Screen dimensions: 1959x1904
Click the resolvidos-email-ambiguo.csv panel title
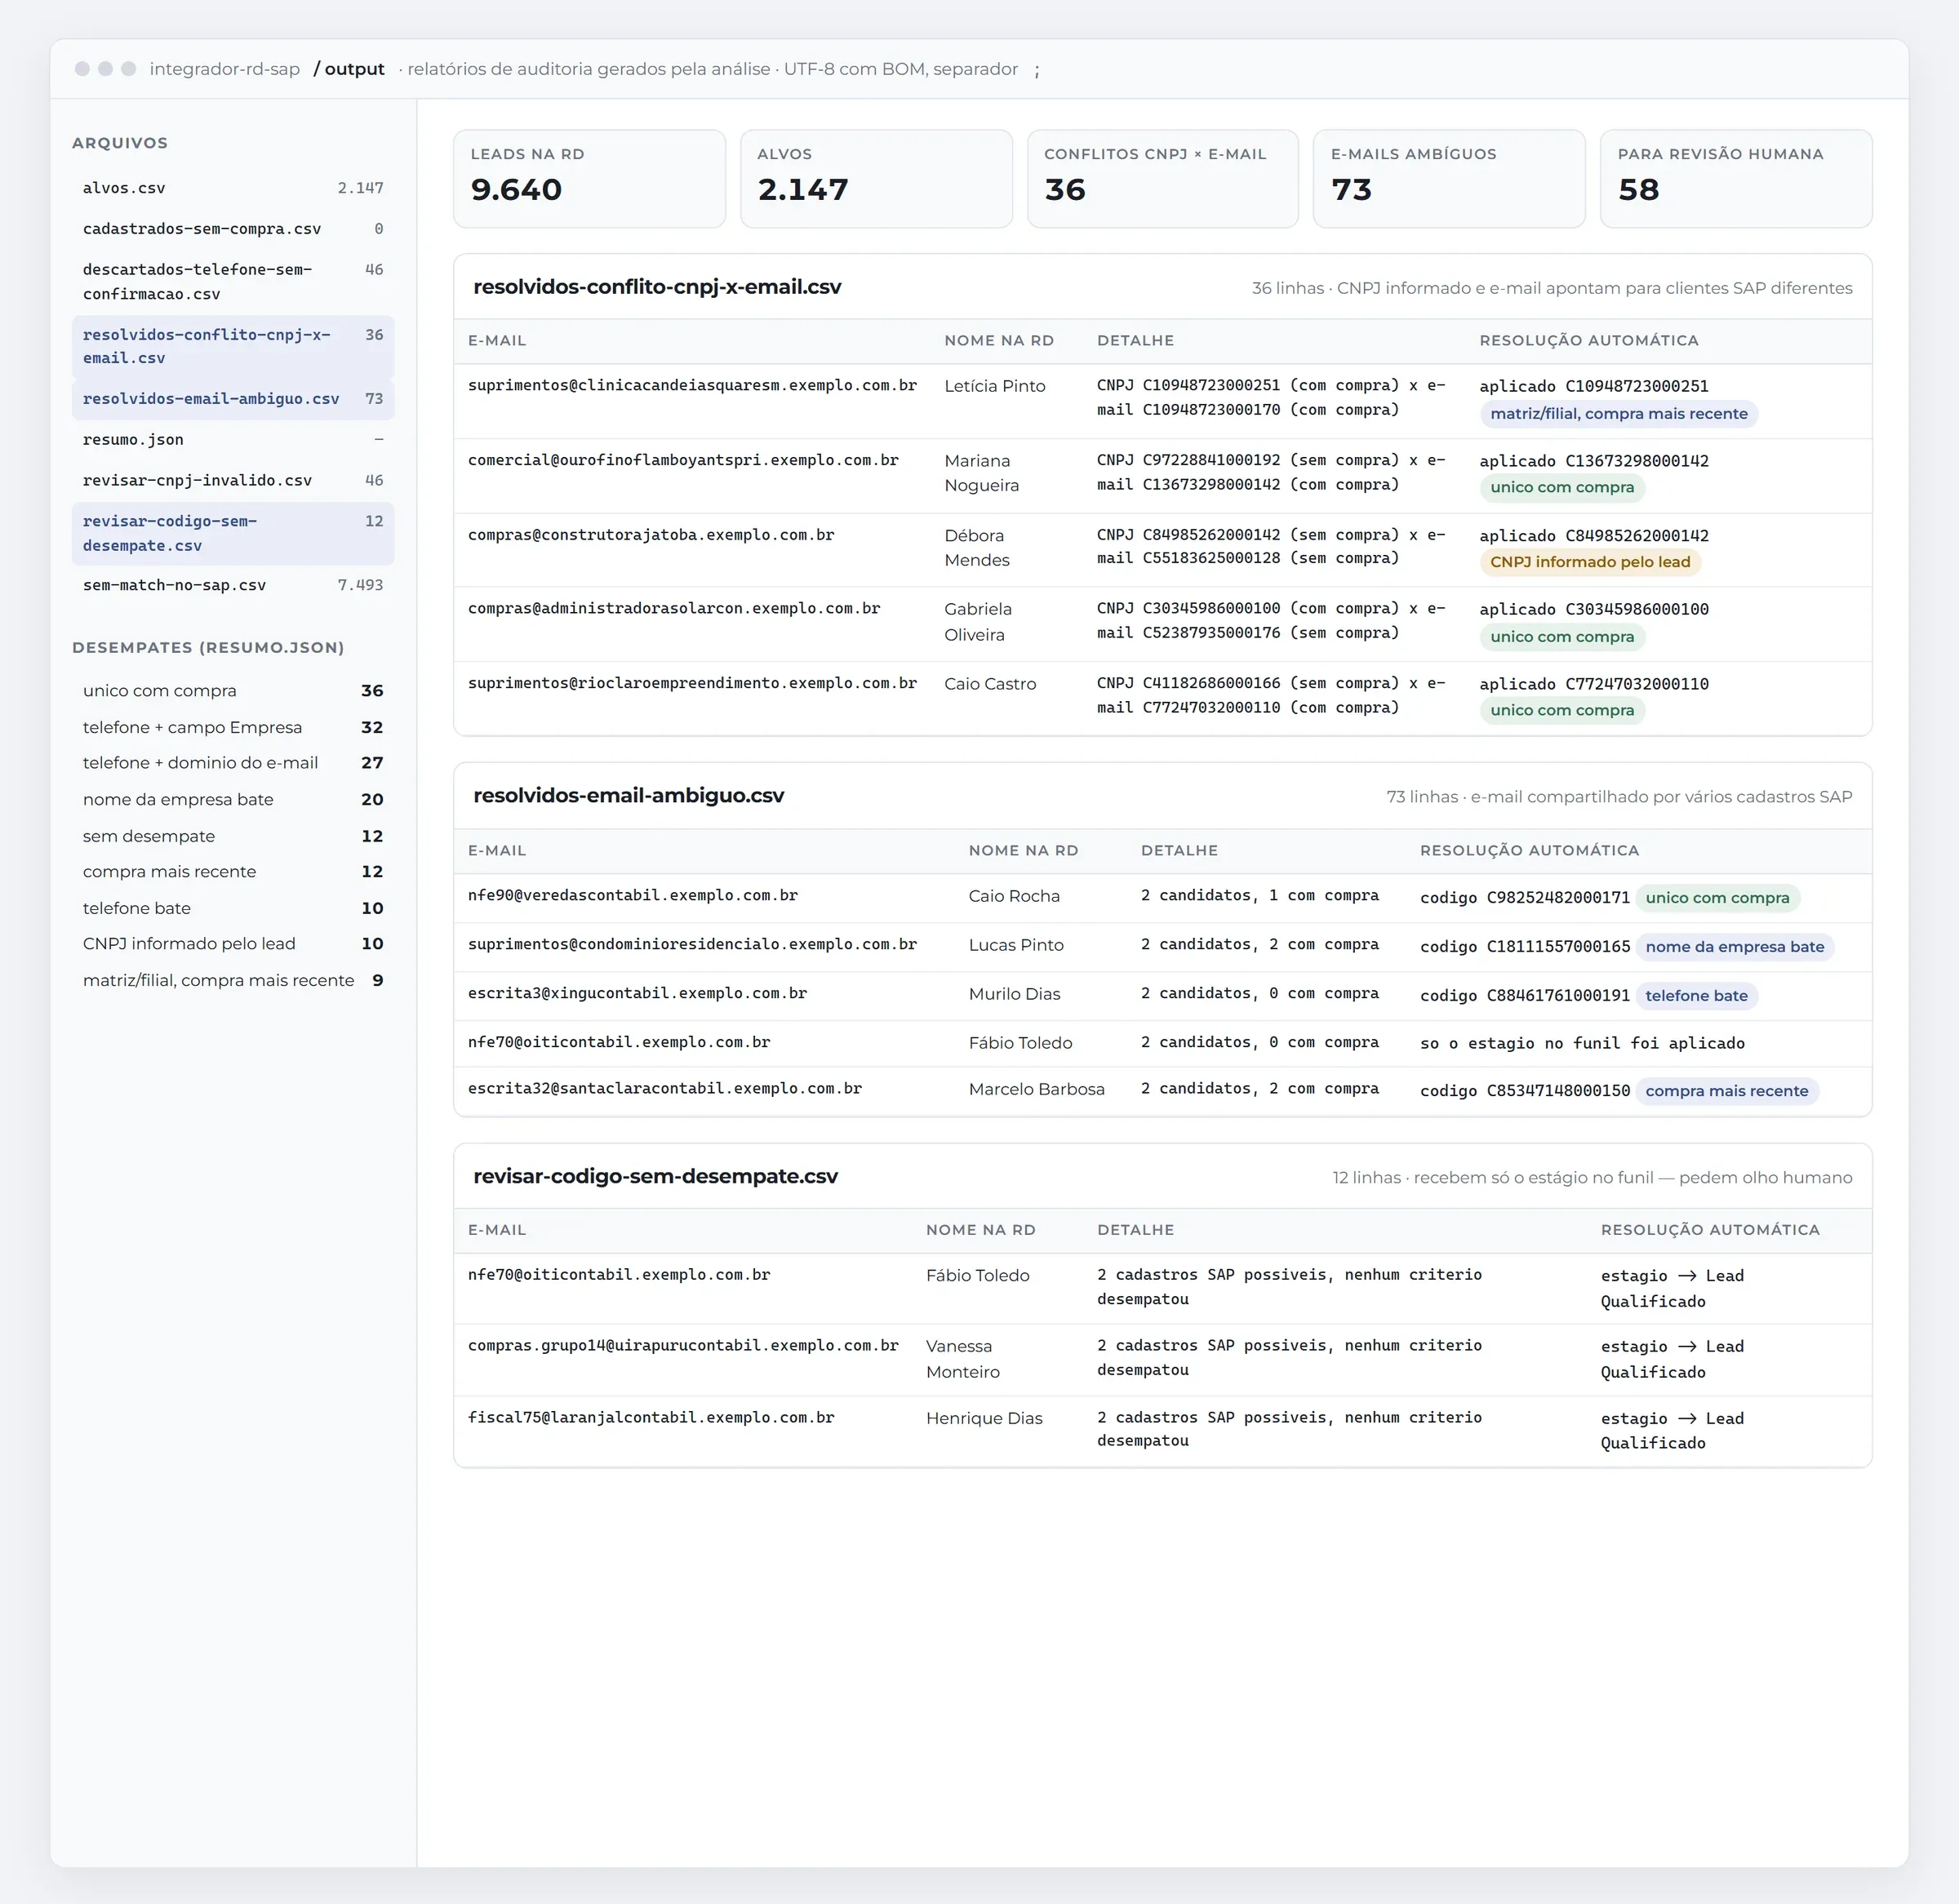click(628, 796)
